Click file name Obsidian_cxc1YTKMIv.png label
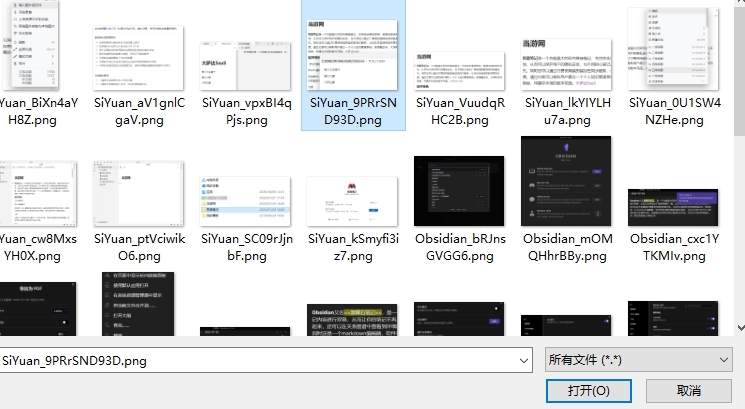Image resolution: width=745 pixels, height=409 pixels. click(674, 247)
